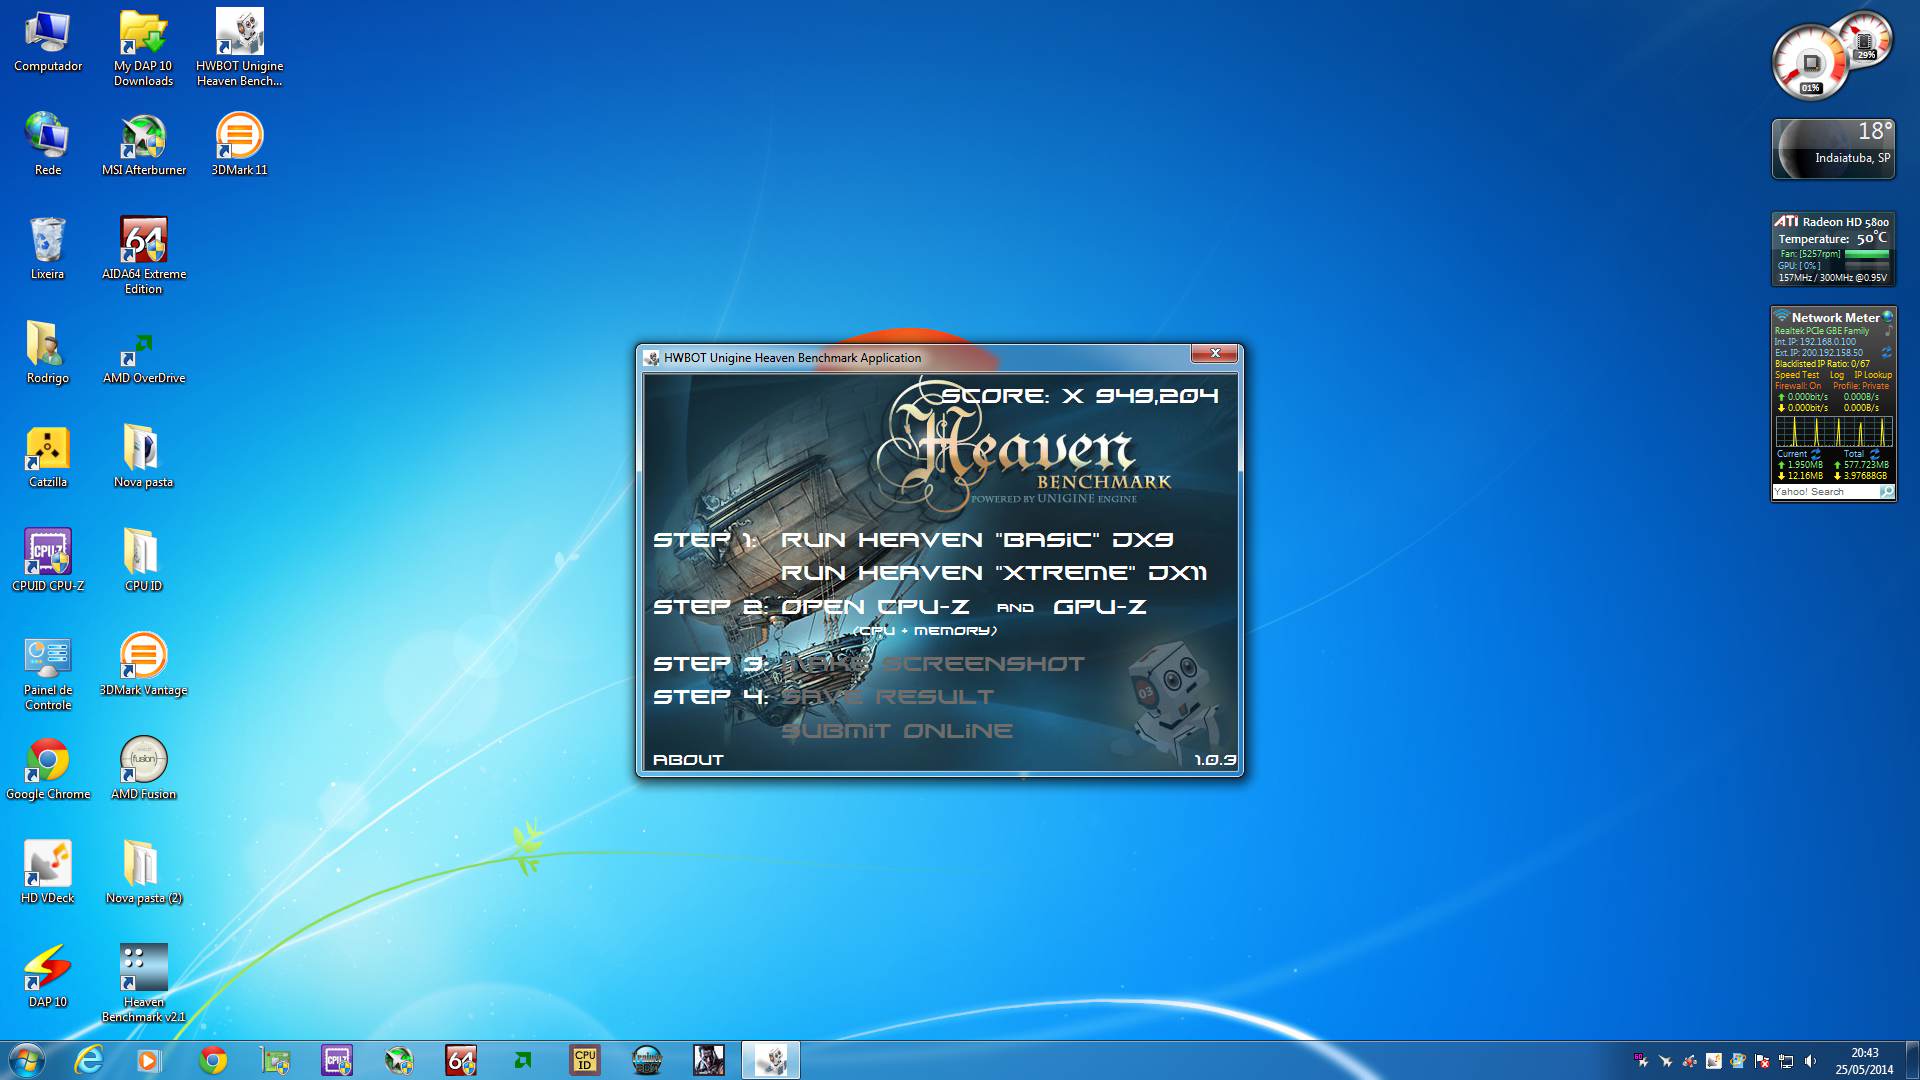
Task: Click the CPU meter gauge gadget
Action: pos(1809,64)
